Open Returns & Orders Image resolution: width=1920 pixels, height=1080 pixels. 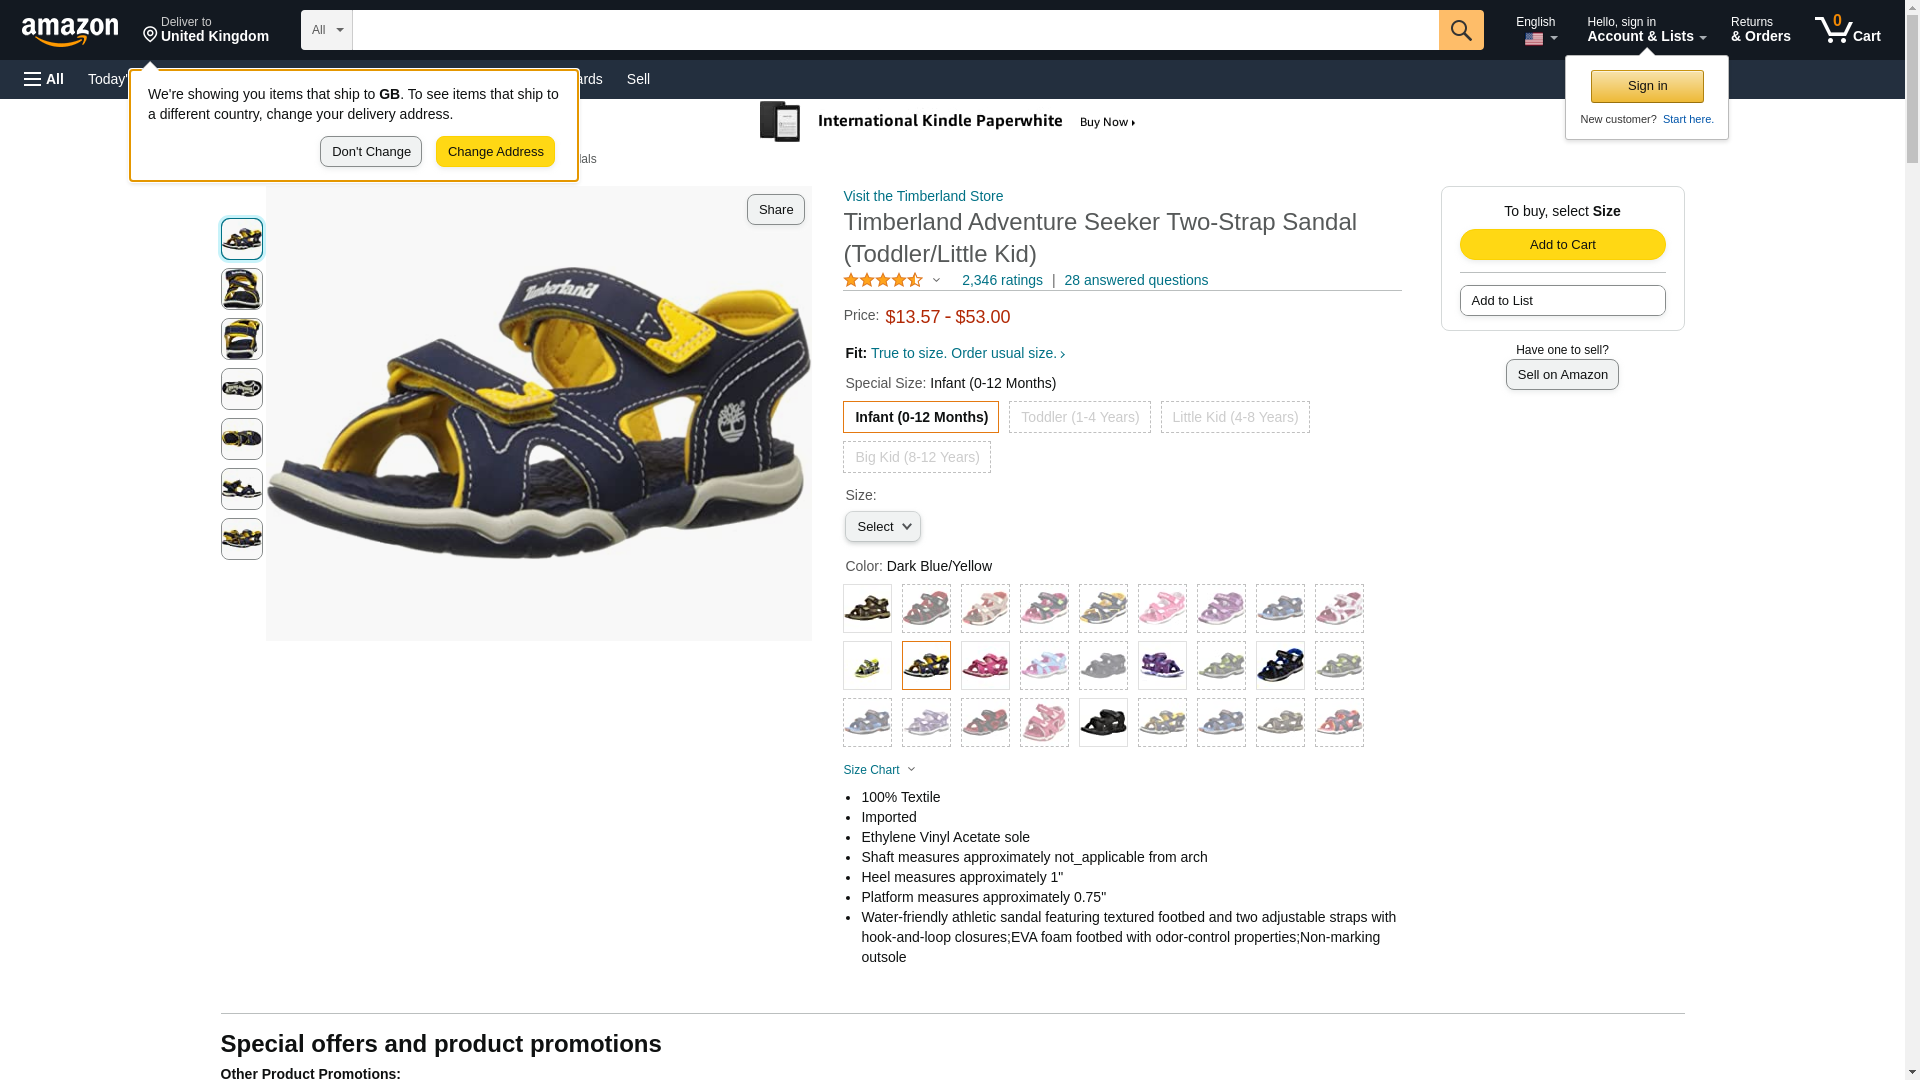point(1760,30)
